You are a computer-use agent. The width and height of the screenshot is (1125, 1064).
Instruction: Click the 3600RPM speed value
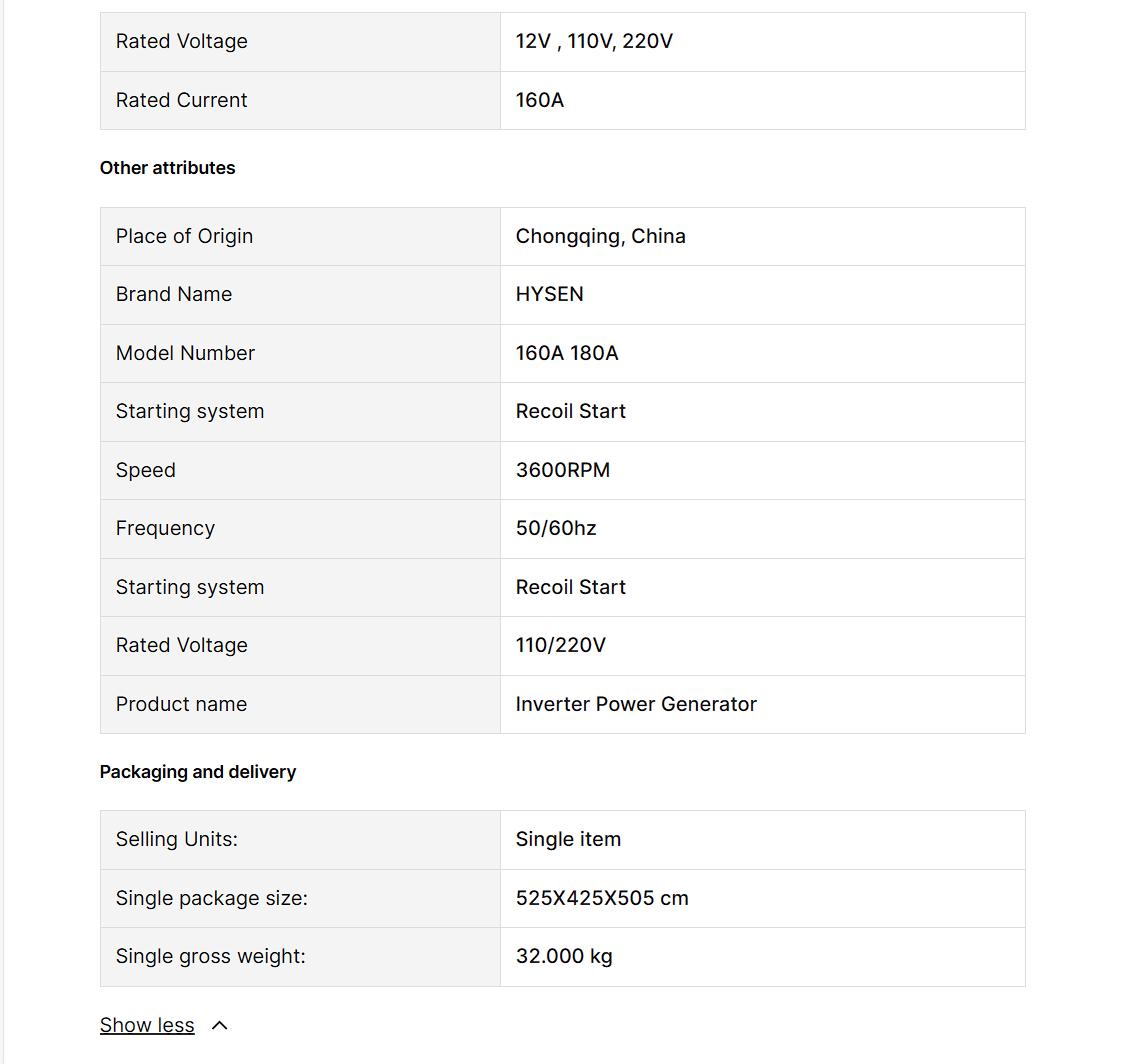click(x=562, y=470)
